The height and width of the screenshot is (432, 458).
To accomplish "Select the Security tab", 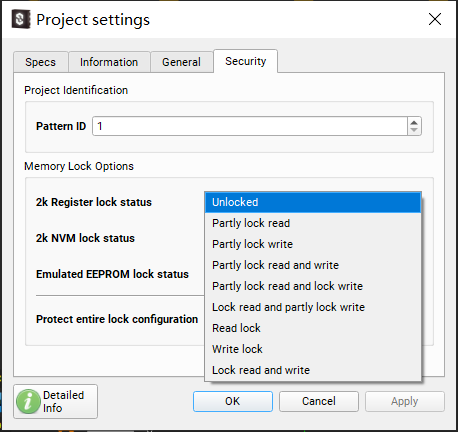I will (x=246, y=61).
